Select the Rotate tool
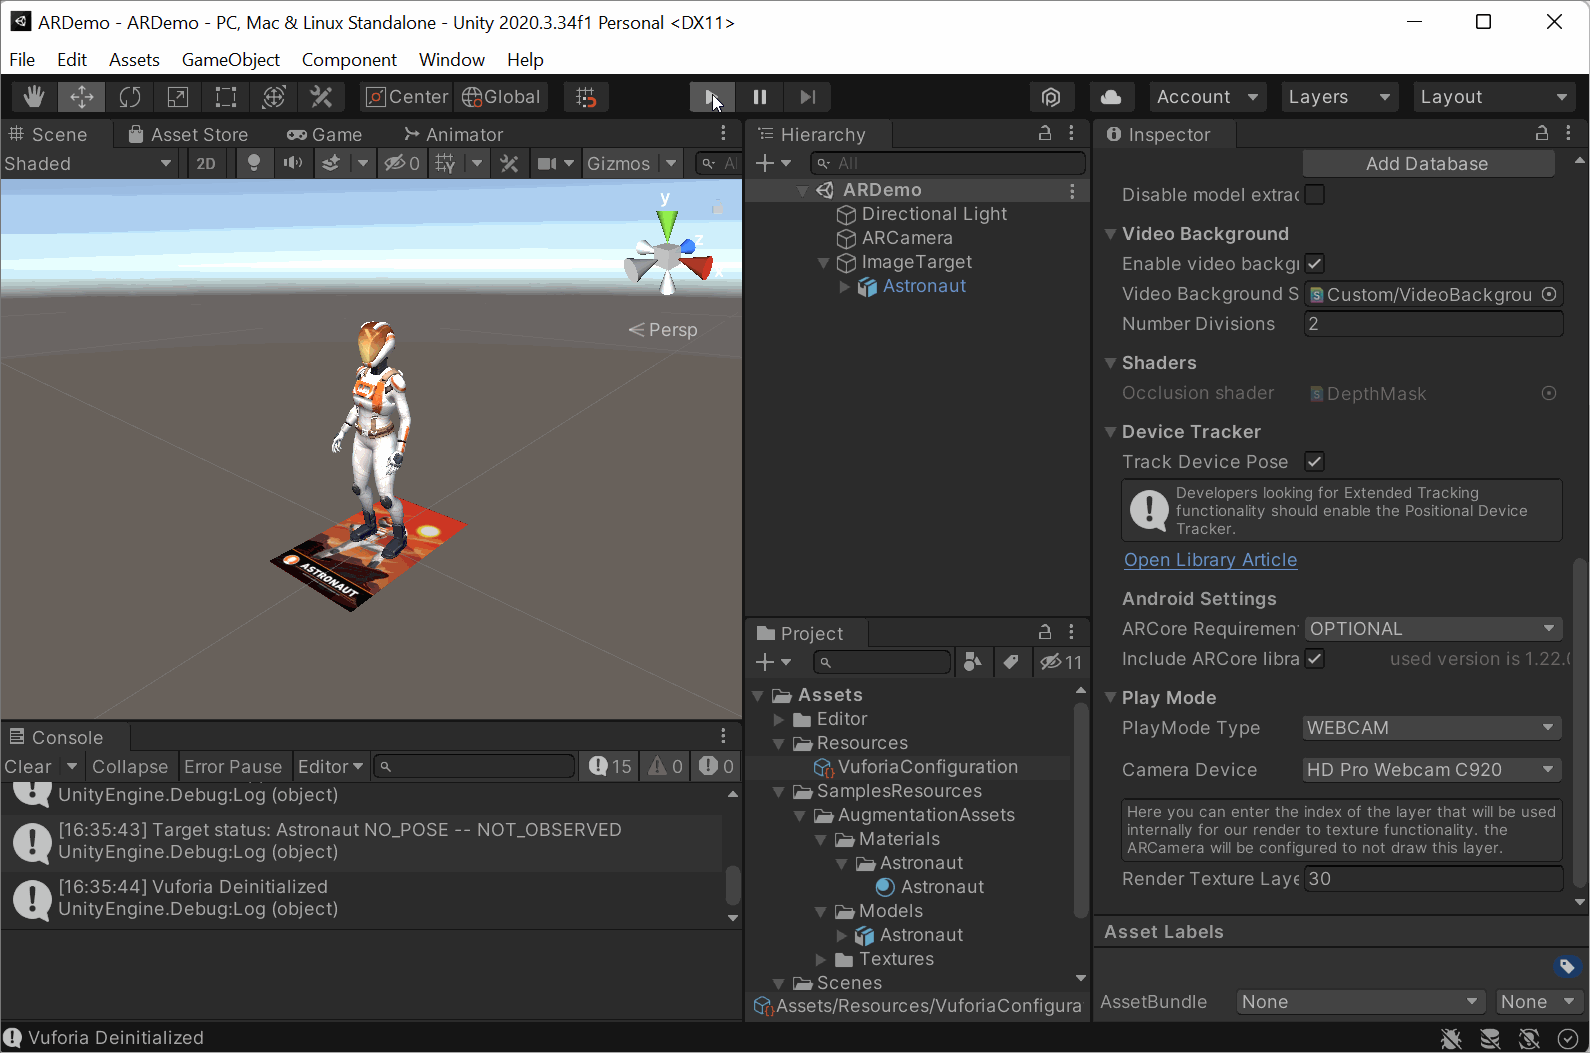This screenshot has height=1053, width=1590. (130, 97)
